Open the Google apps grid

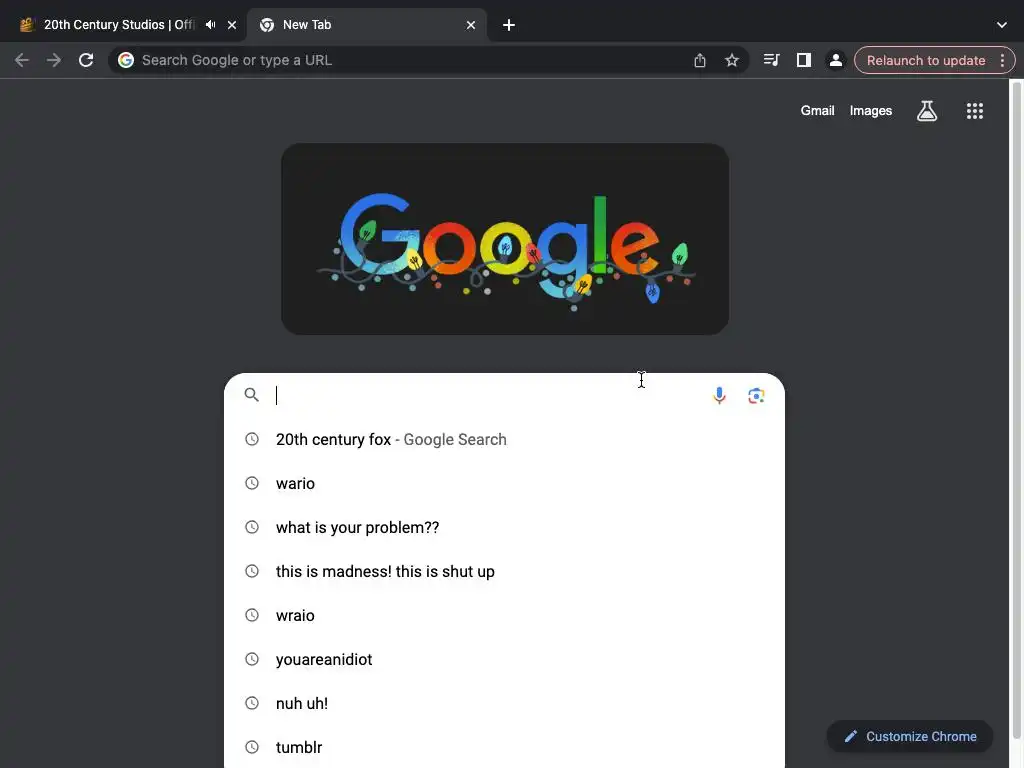tap(975, 111)
